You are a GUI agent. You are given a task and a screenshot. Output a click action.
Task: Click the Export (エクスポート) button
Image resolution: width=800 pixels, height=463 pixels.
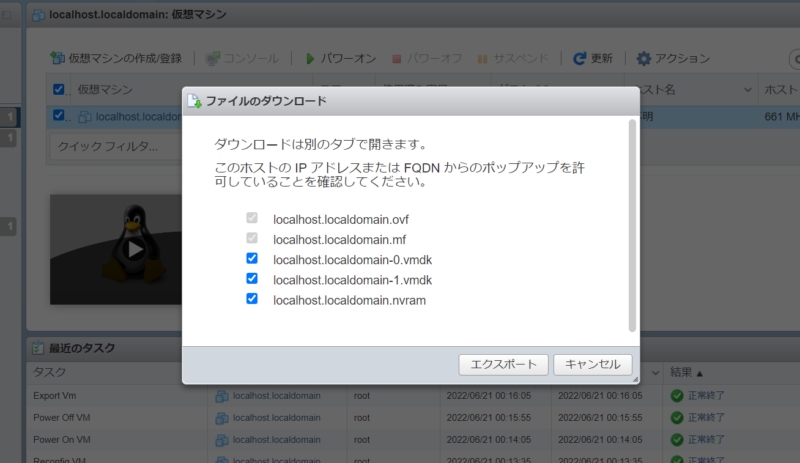(503, 364)
